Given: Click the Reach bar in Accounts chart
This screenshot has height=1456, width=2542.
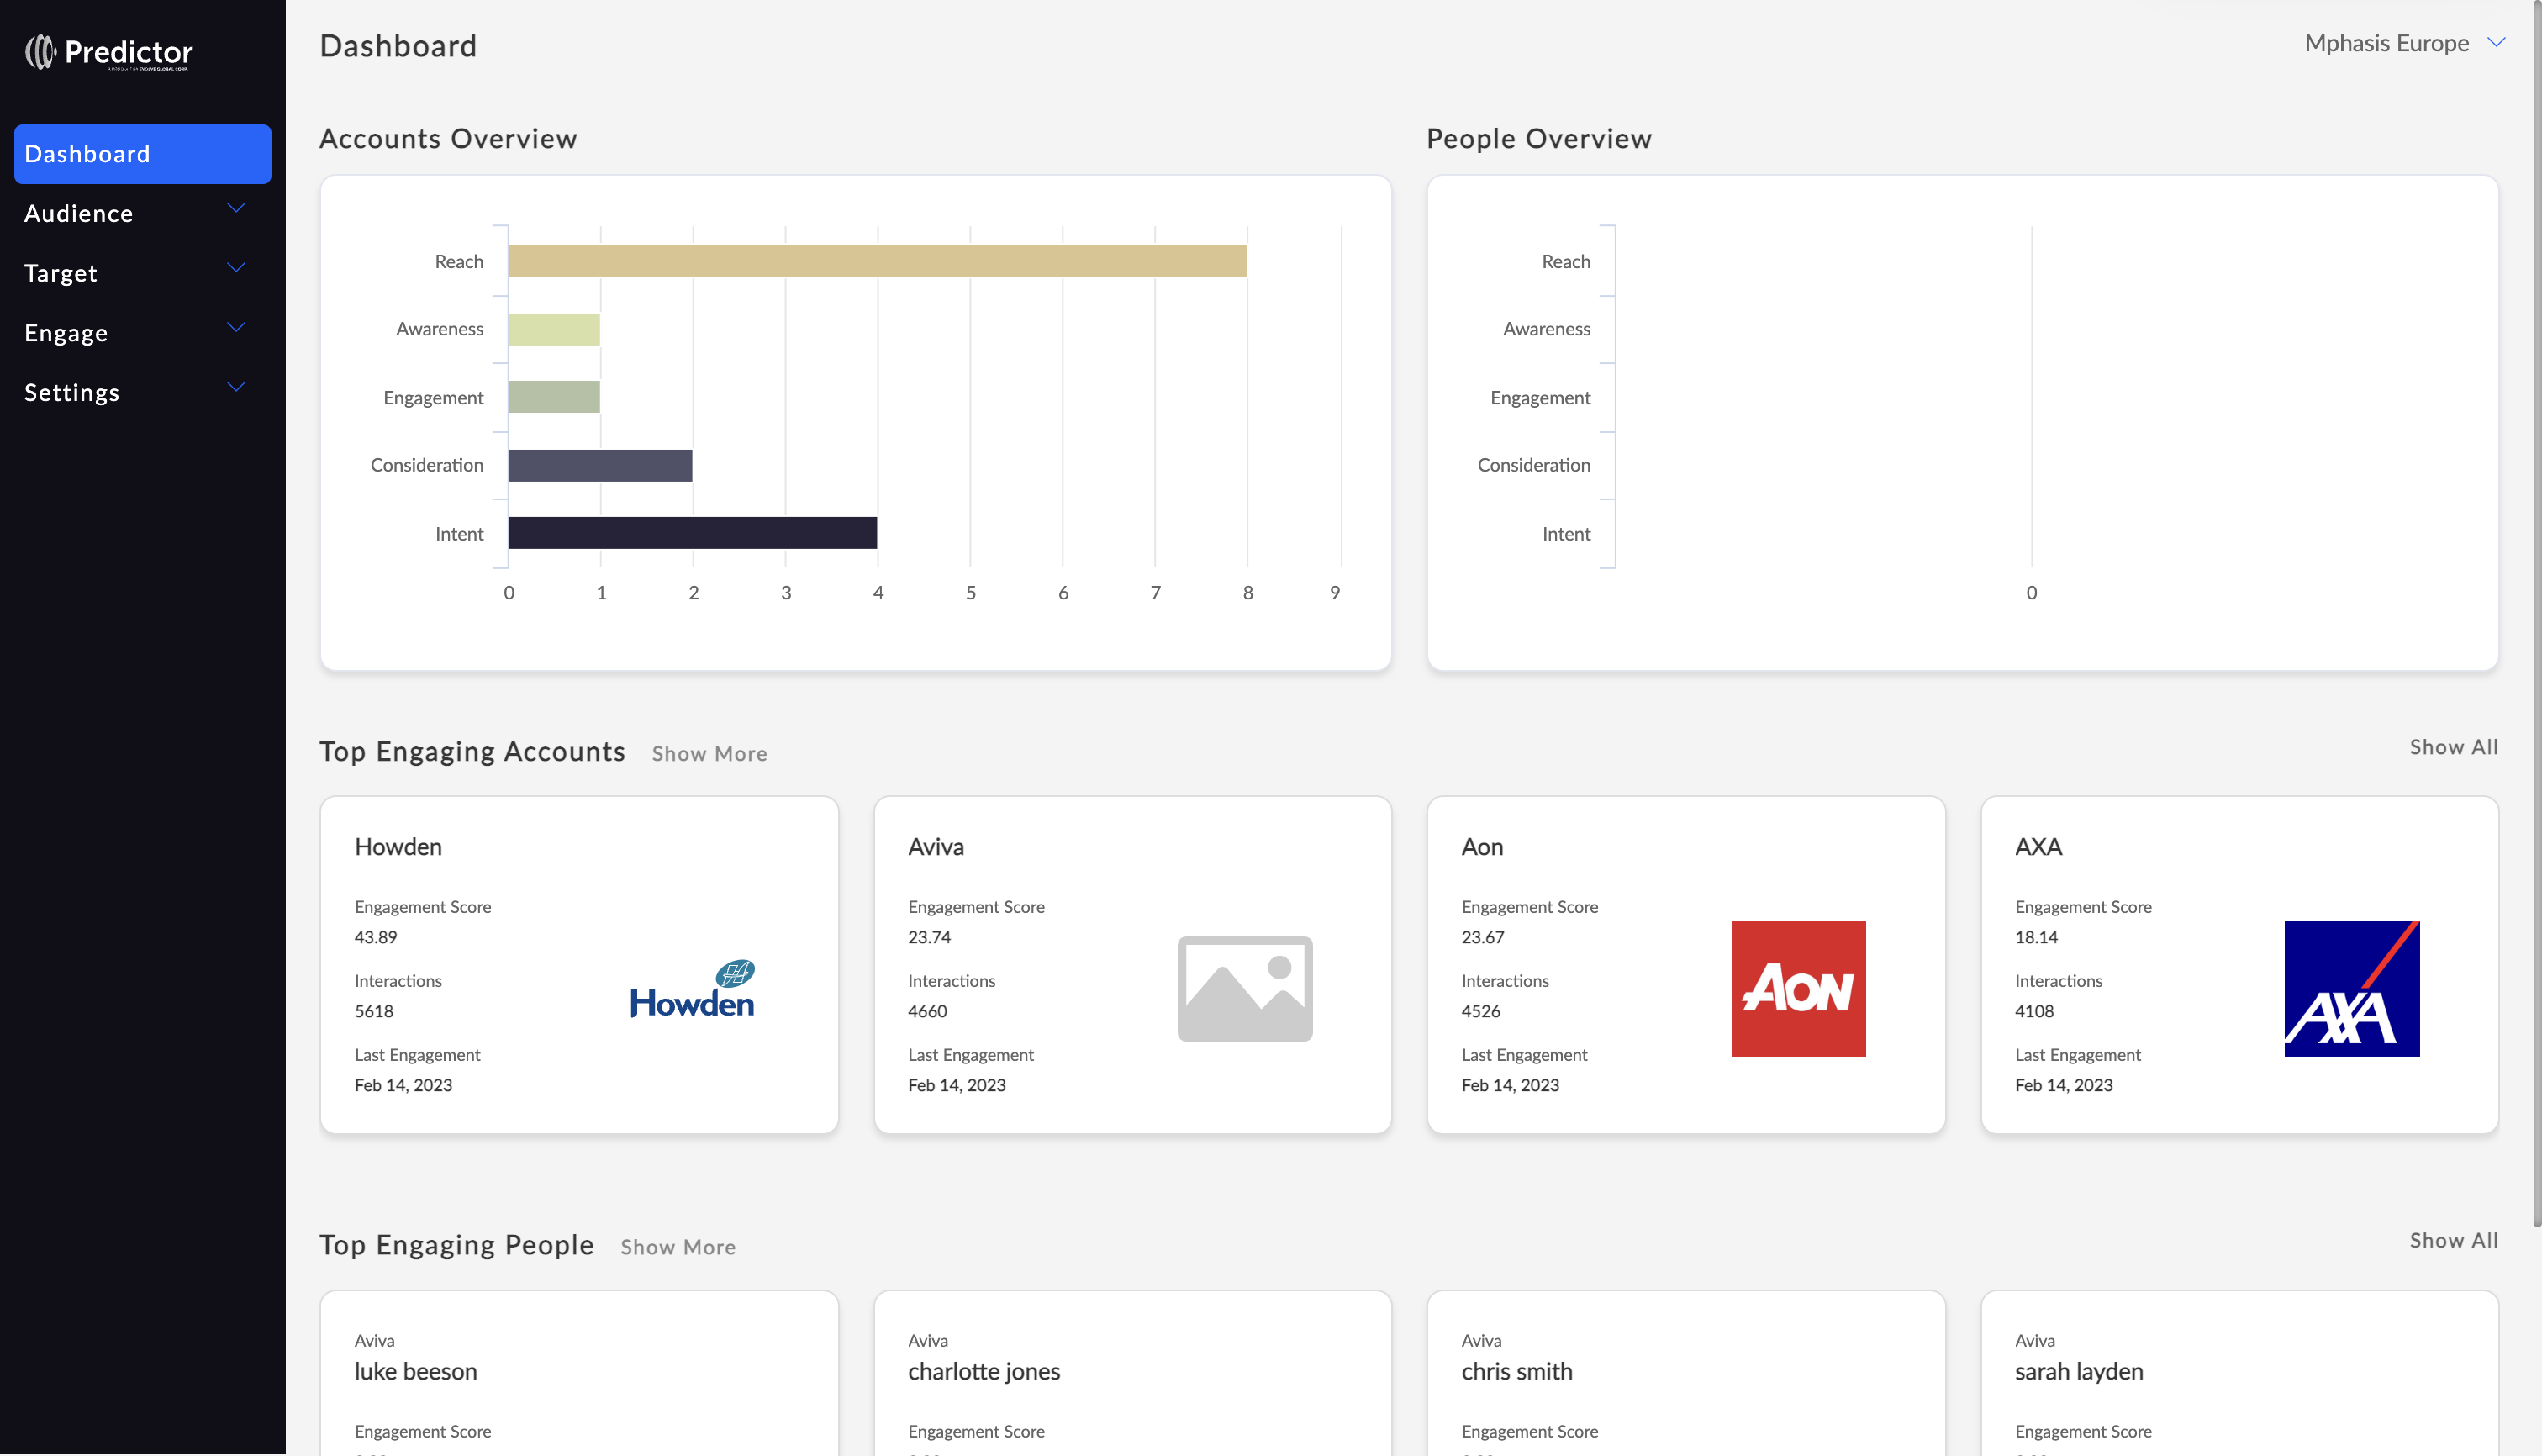Looking at the screenshot, I should [x=876, y=261].
